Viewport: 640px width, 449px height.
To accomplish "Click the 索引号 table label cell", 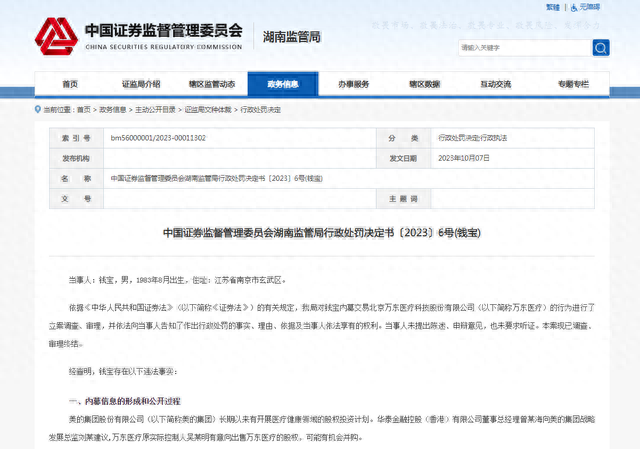I will [x=76, y=138].
